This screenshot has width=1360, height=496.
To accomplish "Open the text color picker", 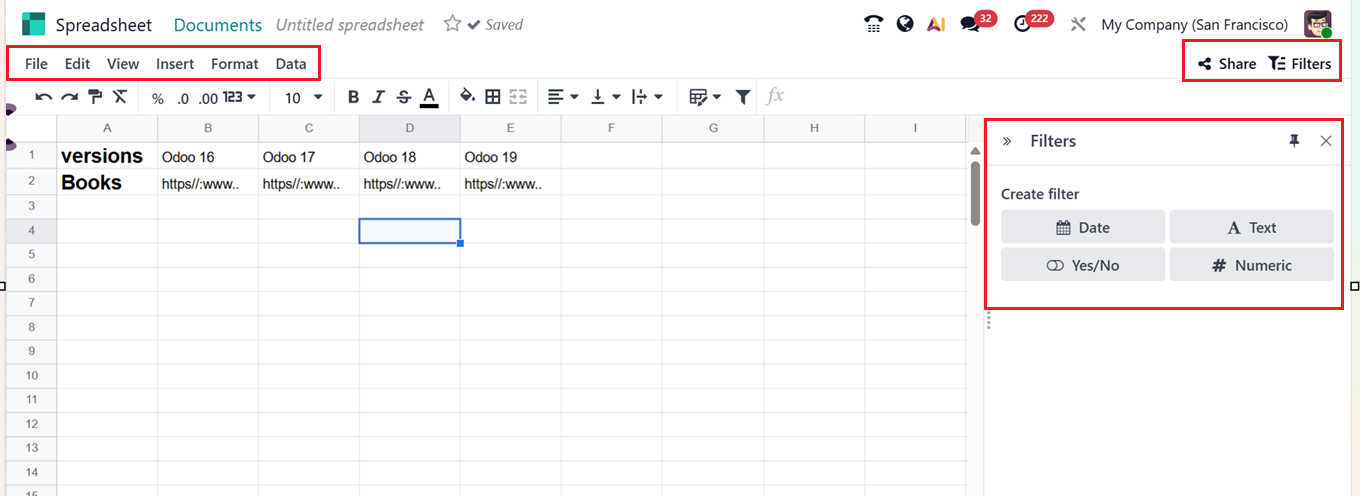I will click(x=429, y=97).
